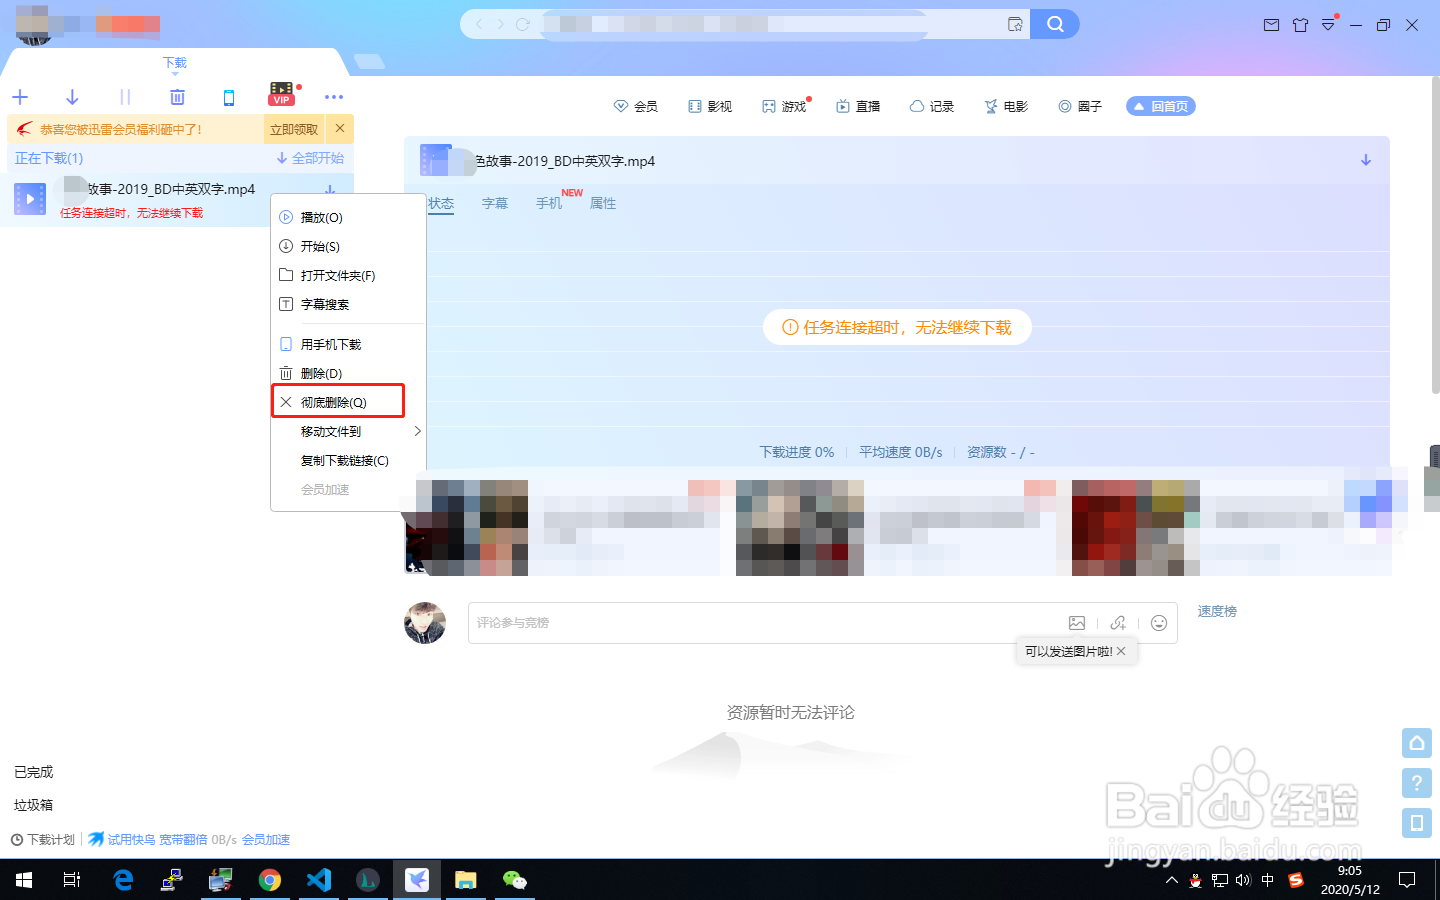
Task: Collapse the task detail header arrow
Action: click(x=1366, y=160)
